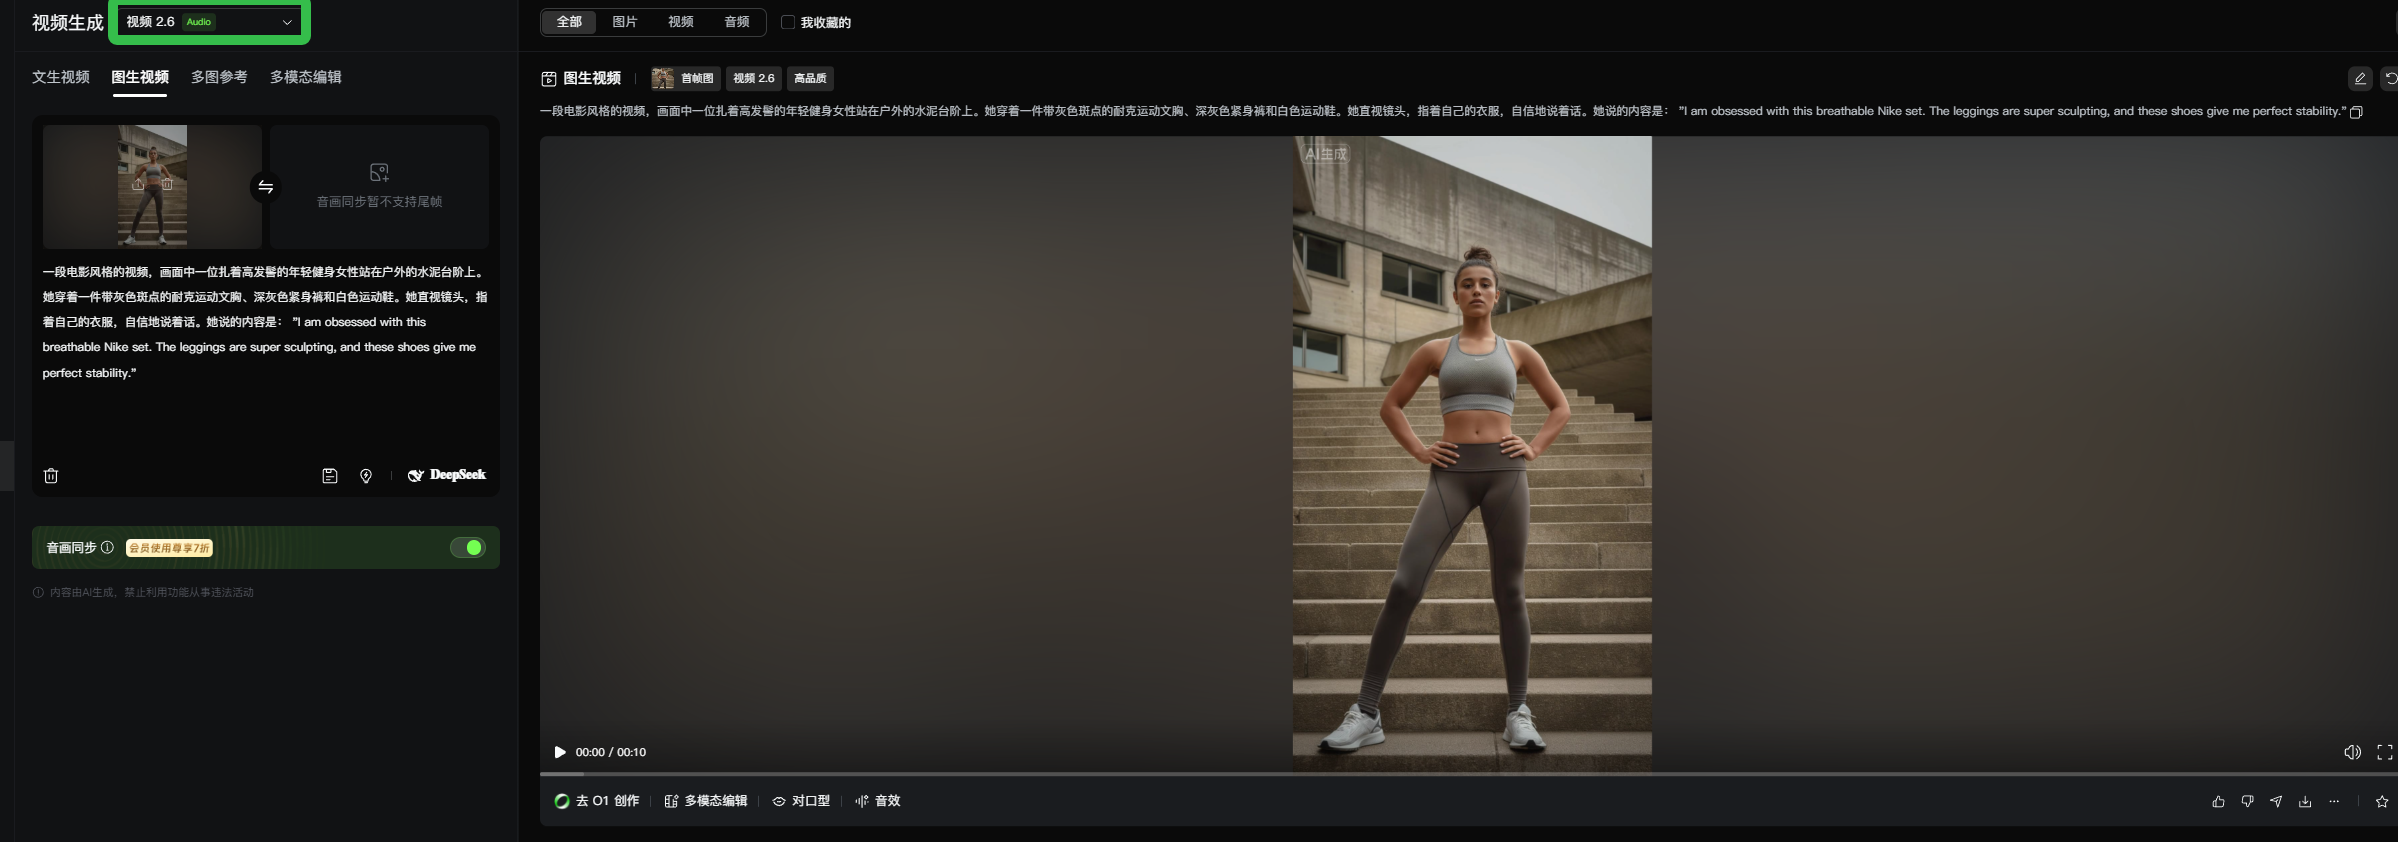Viewport: 2398px width, 842px height.
Task: Enter fullscreen video mode
Action: [2384, 752]
